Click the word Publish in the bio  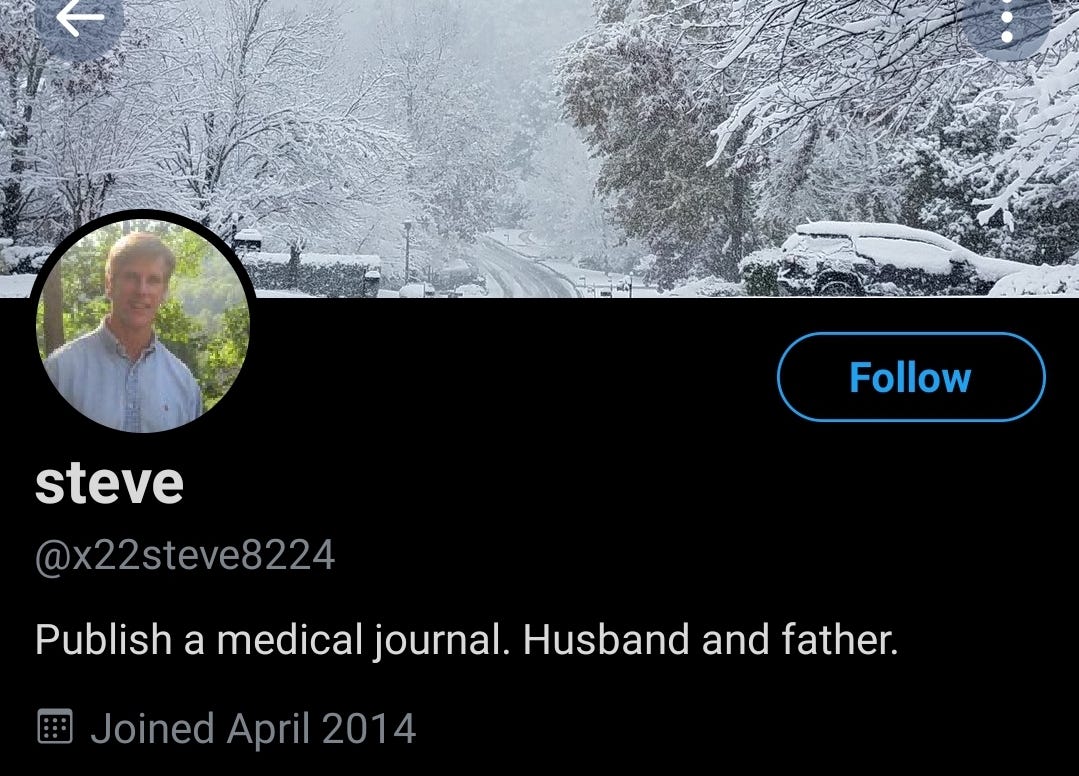click(x=103, y=639)
